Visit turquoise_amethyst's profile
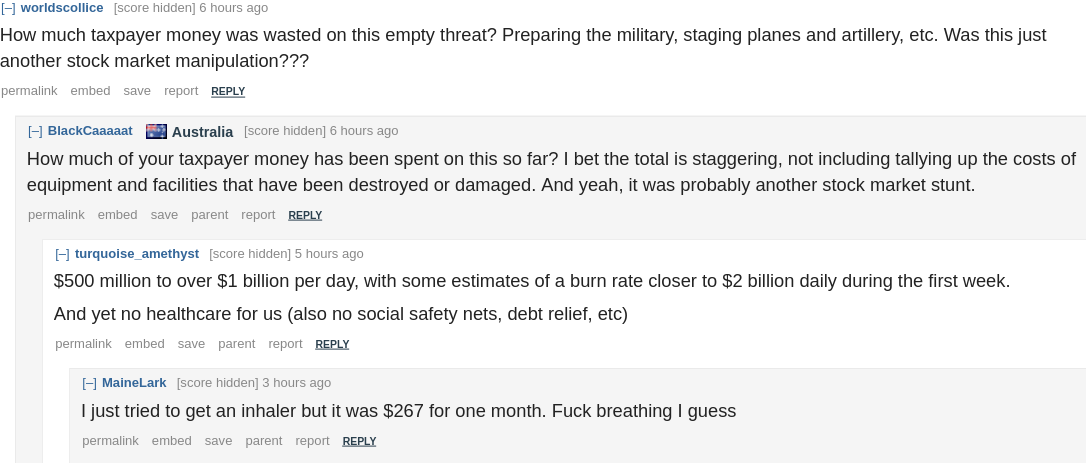Viewport: 1086px width, 463px height. pos(137,254)
